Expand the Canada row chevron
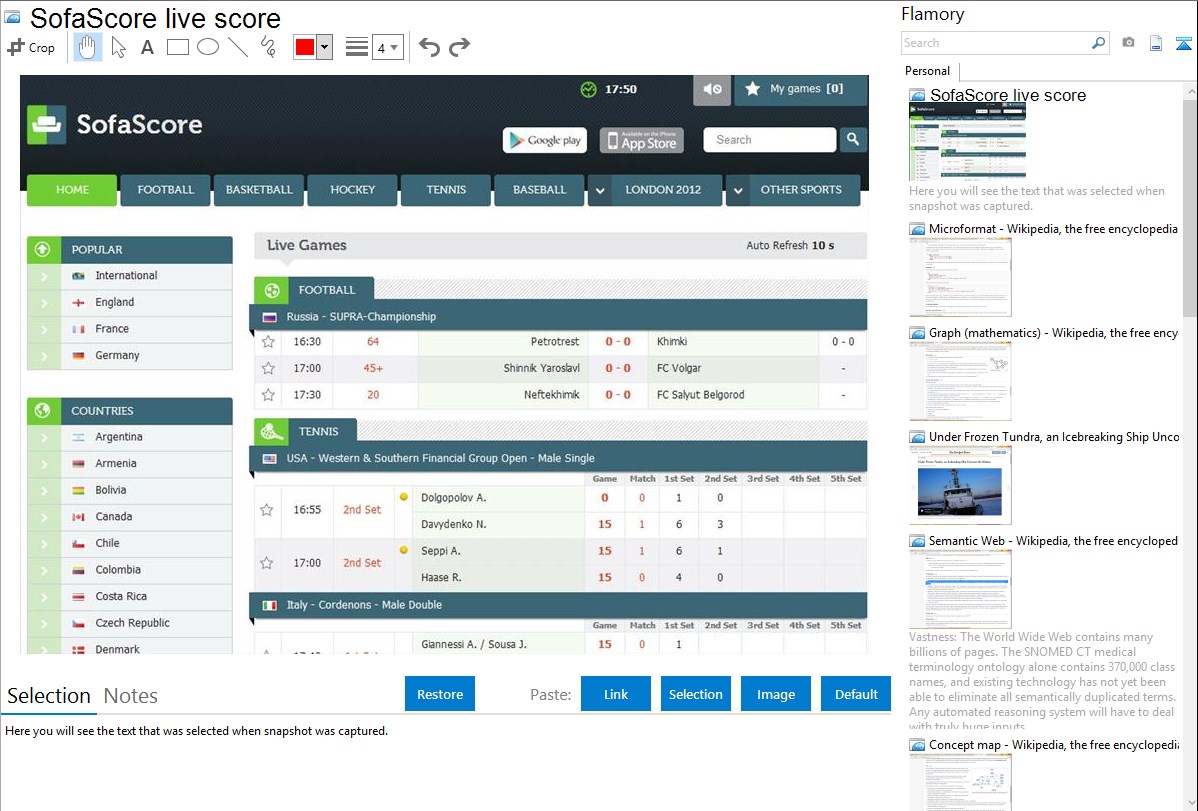The image size is (1198, 811). pos(44,517)
